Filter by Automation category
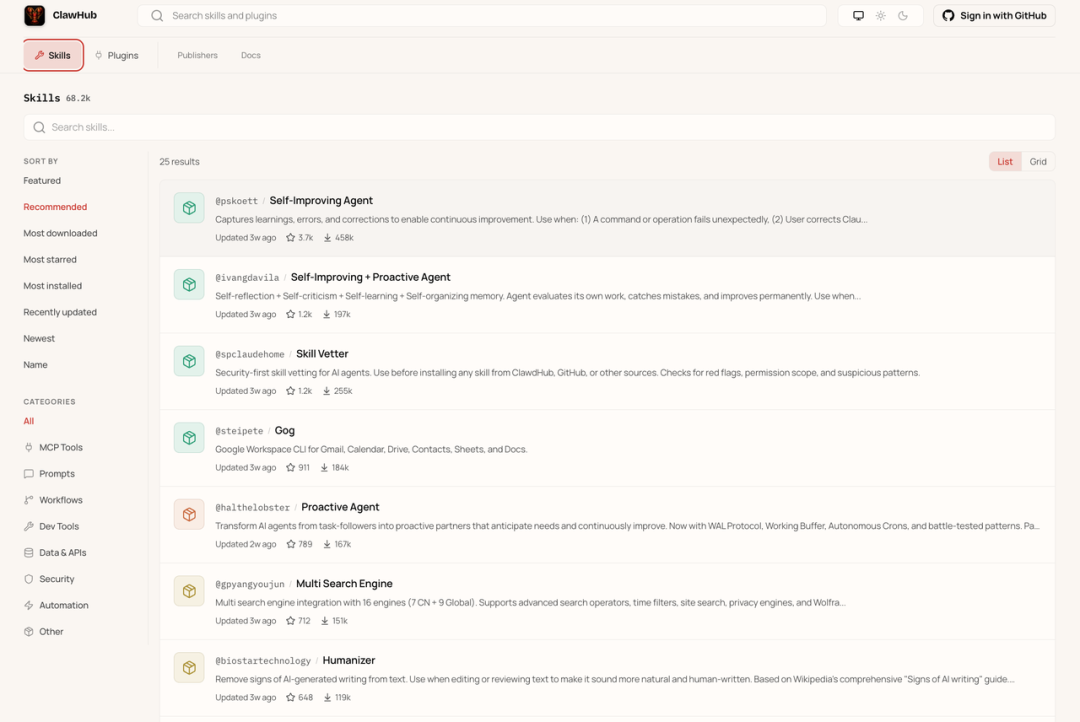Image resolution: width=1080 pixels, height=722 pixels. (x=56, y=605)
